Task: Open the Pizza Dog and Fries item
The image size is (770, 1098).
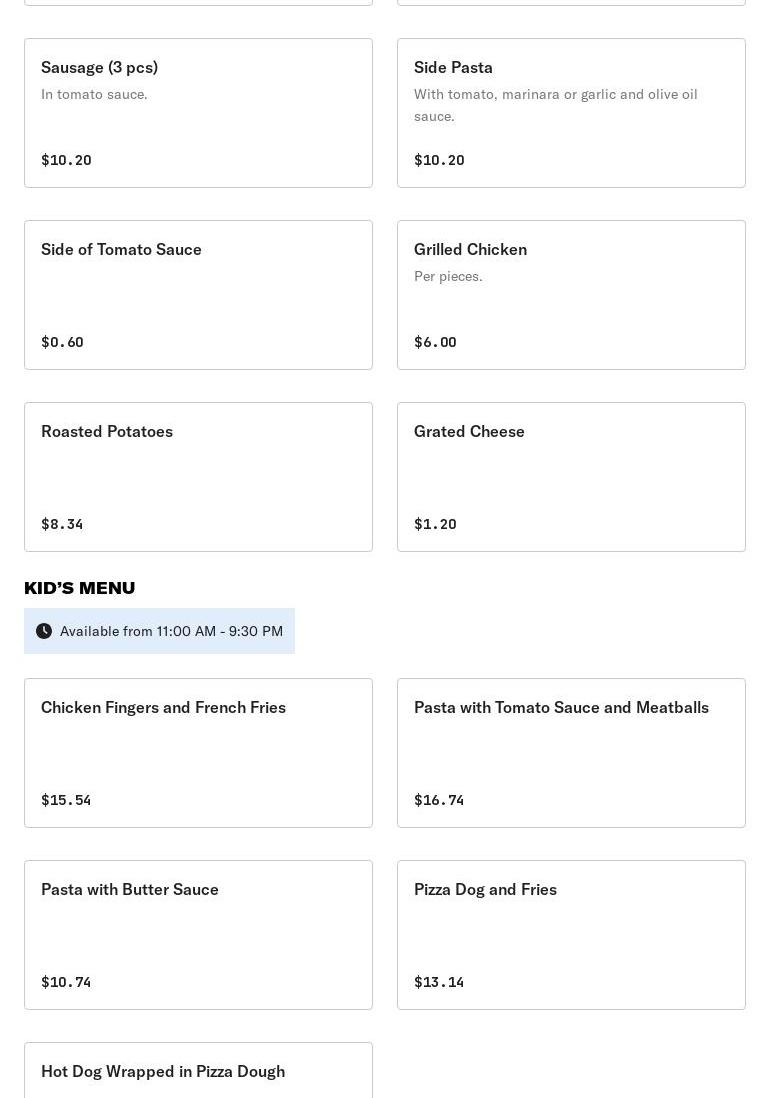Action: (x=571, y=934)
